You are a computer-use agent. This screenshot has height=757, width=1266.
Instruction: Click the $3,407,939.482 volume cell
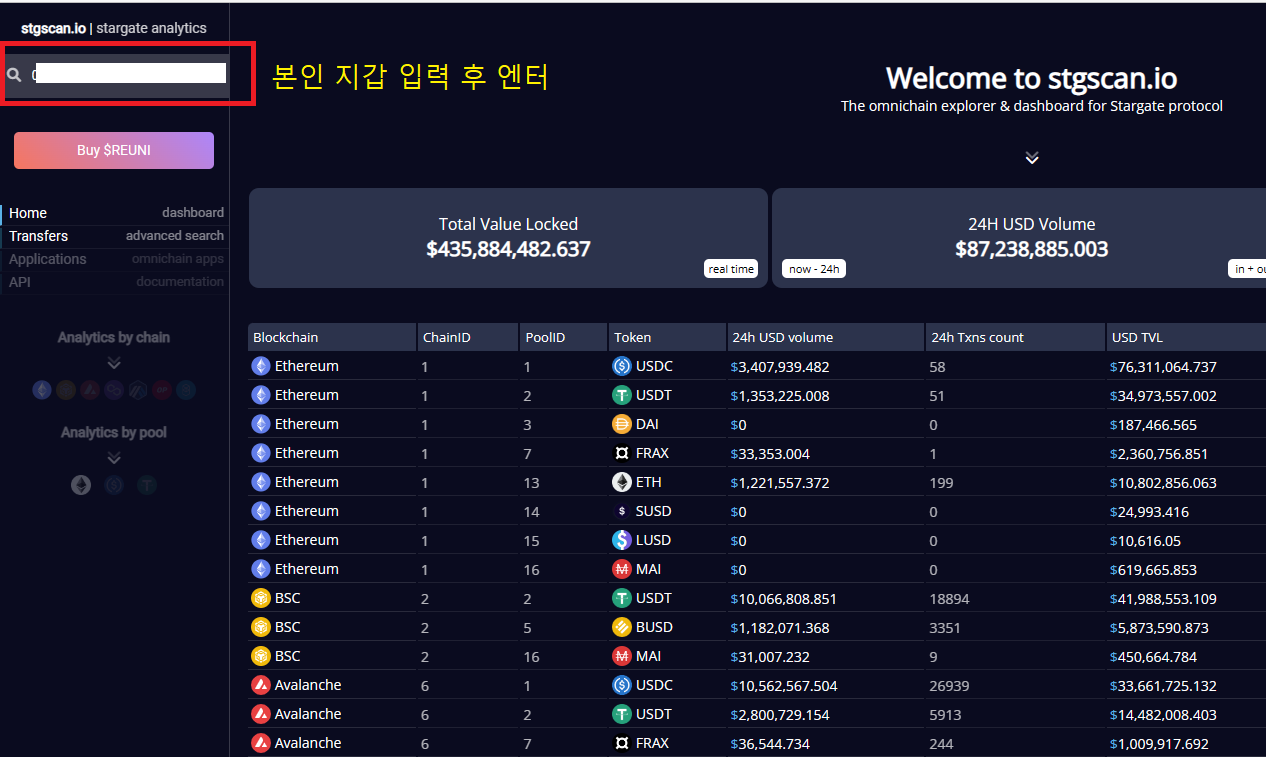(780, 367)
